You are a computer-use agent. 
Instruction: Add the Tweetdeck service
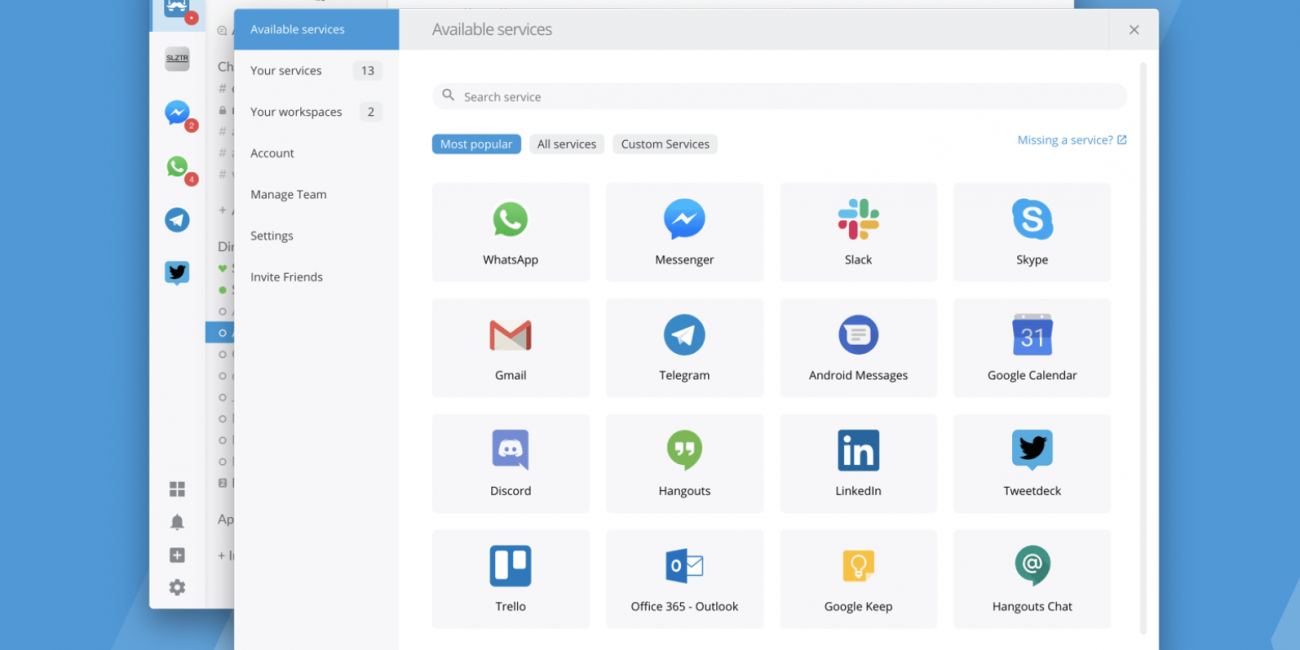tap(1032, 464)
